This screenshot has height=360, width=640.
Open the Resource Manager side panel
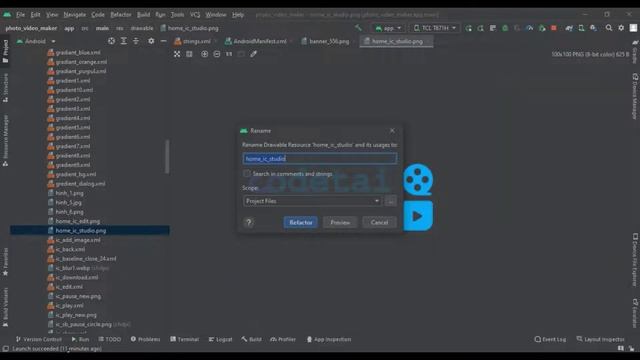pyautogui.click(x=5, y=140)
